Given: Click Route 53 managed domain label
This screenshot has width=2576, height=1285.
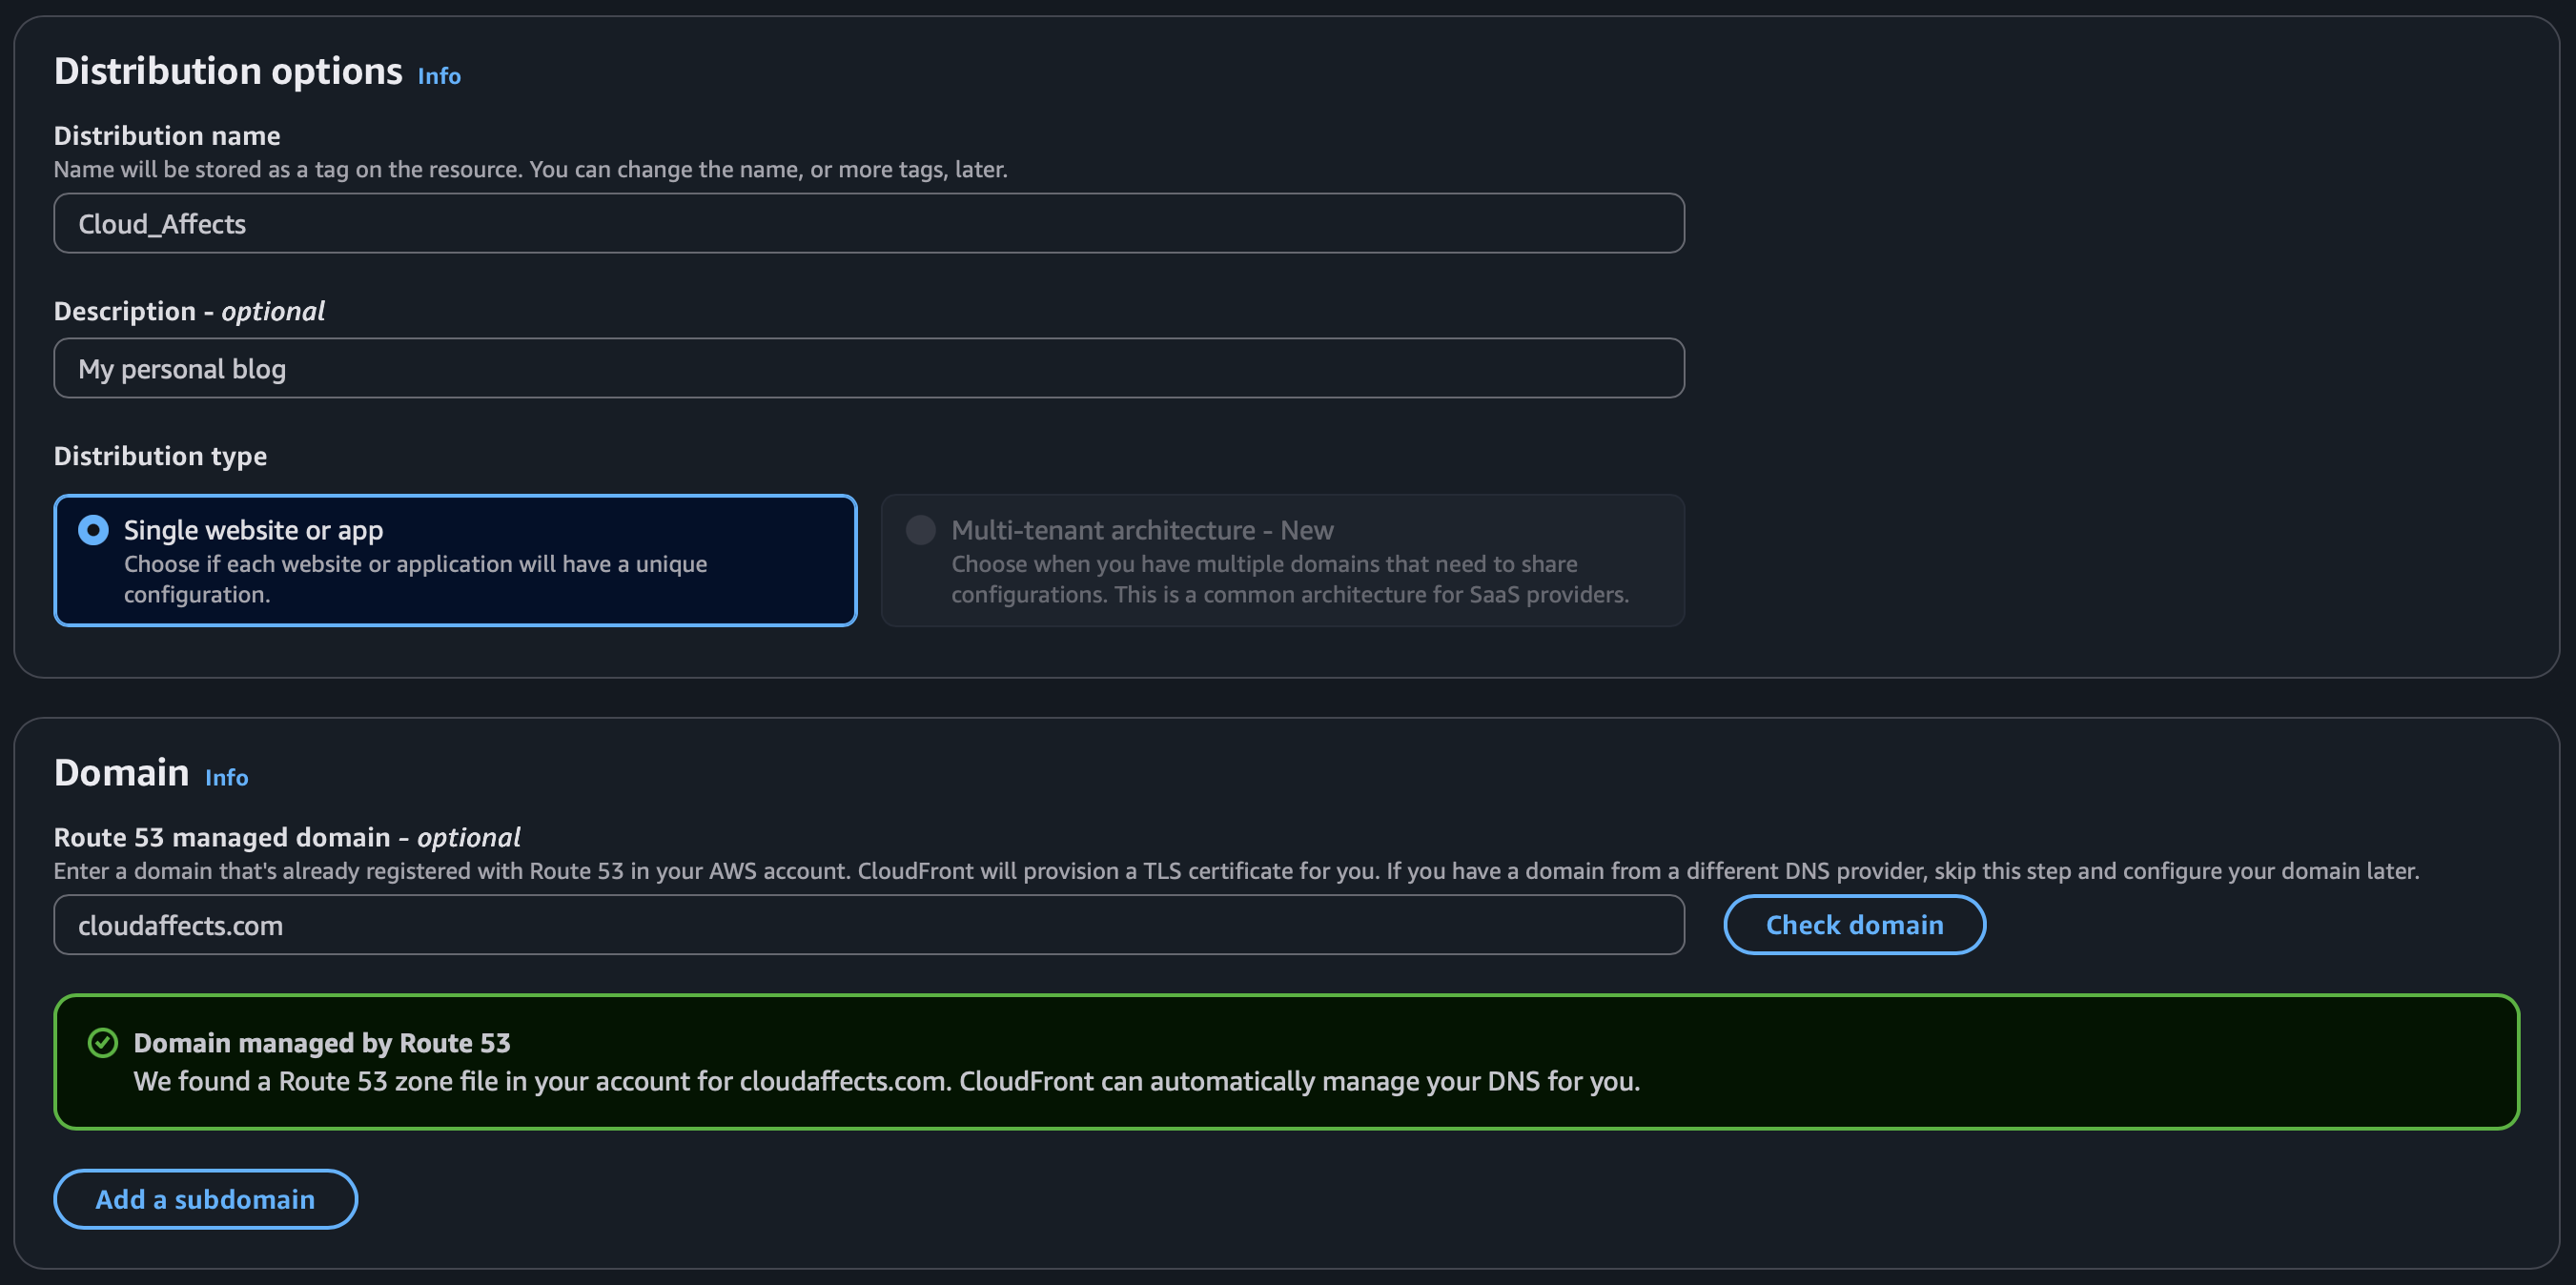Looking at the screenshot, I should coord(287,837).
